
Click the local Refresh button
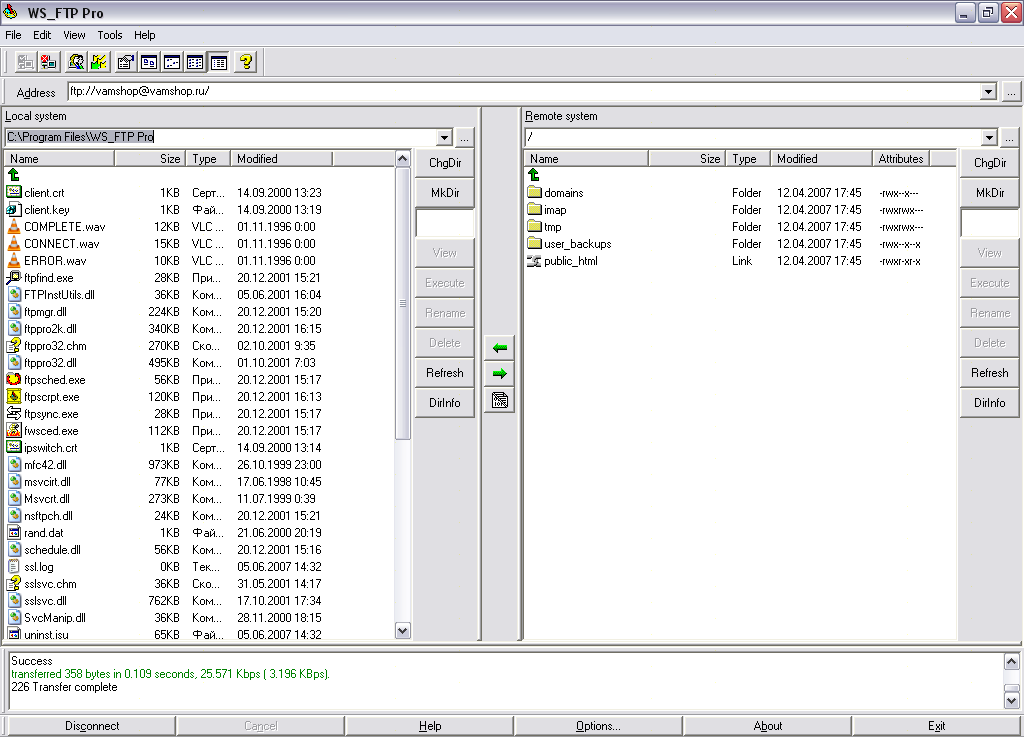445,373
